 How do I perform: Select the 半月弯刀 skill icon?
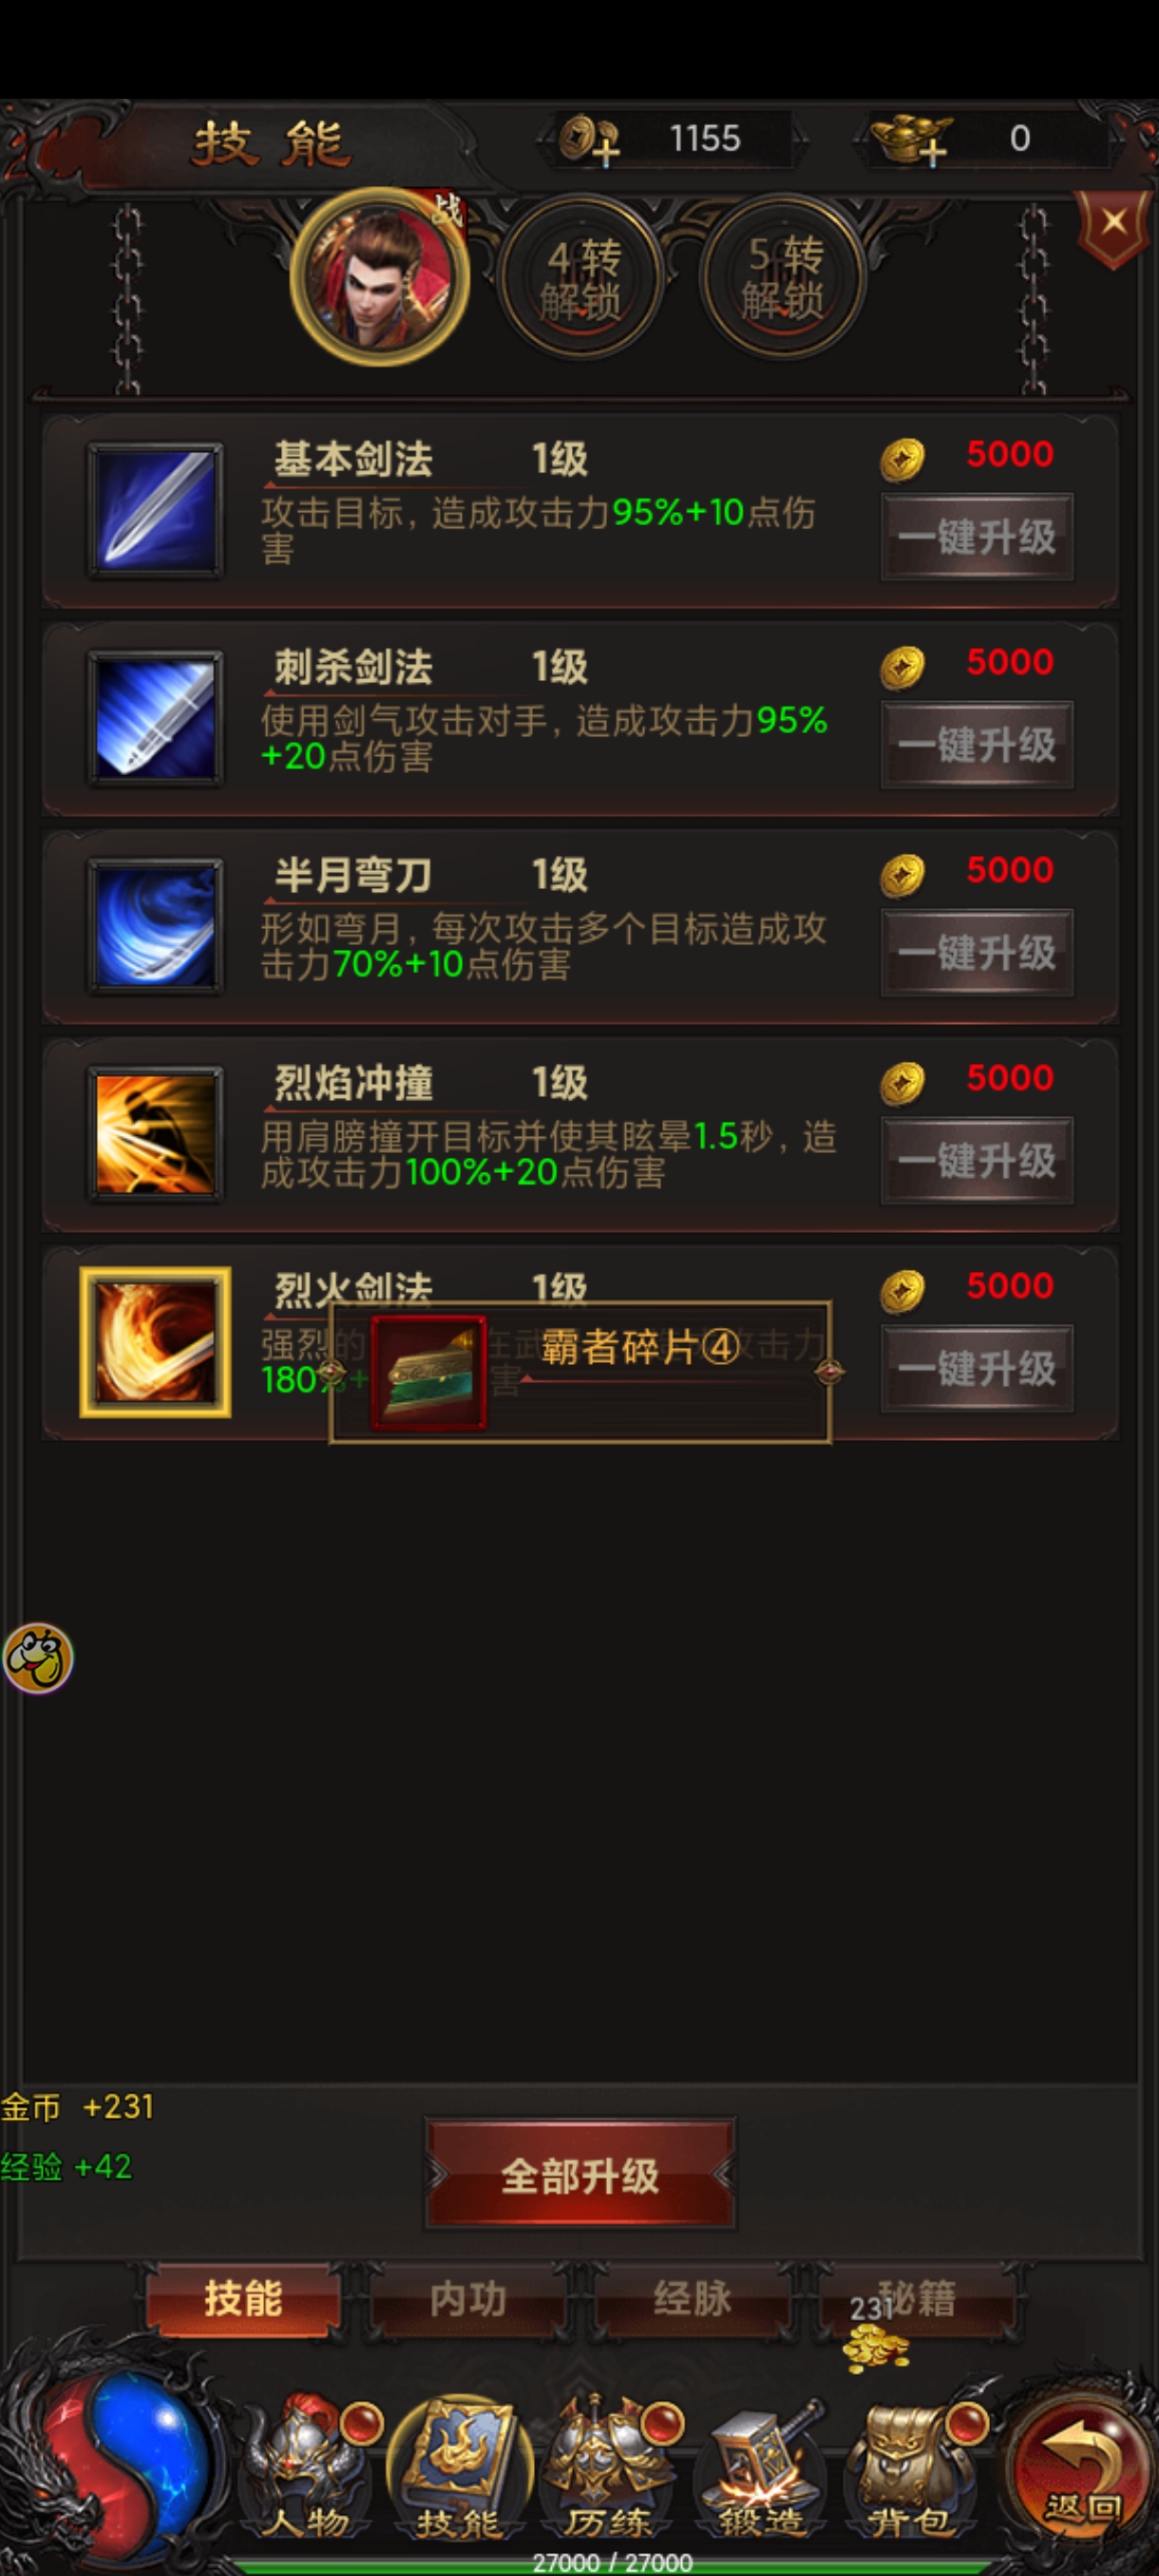click(155, 926)
